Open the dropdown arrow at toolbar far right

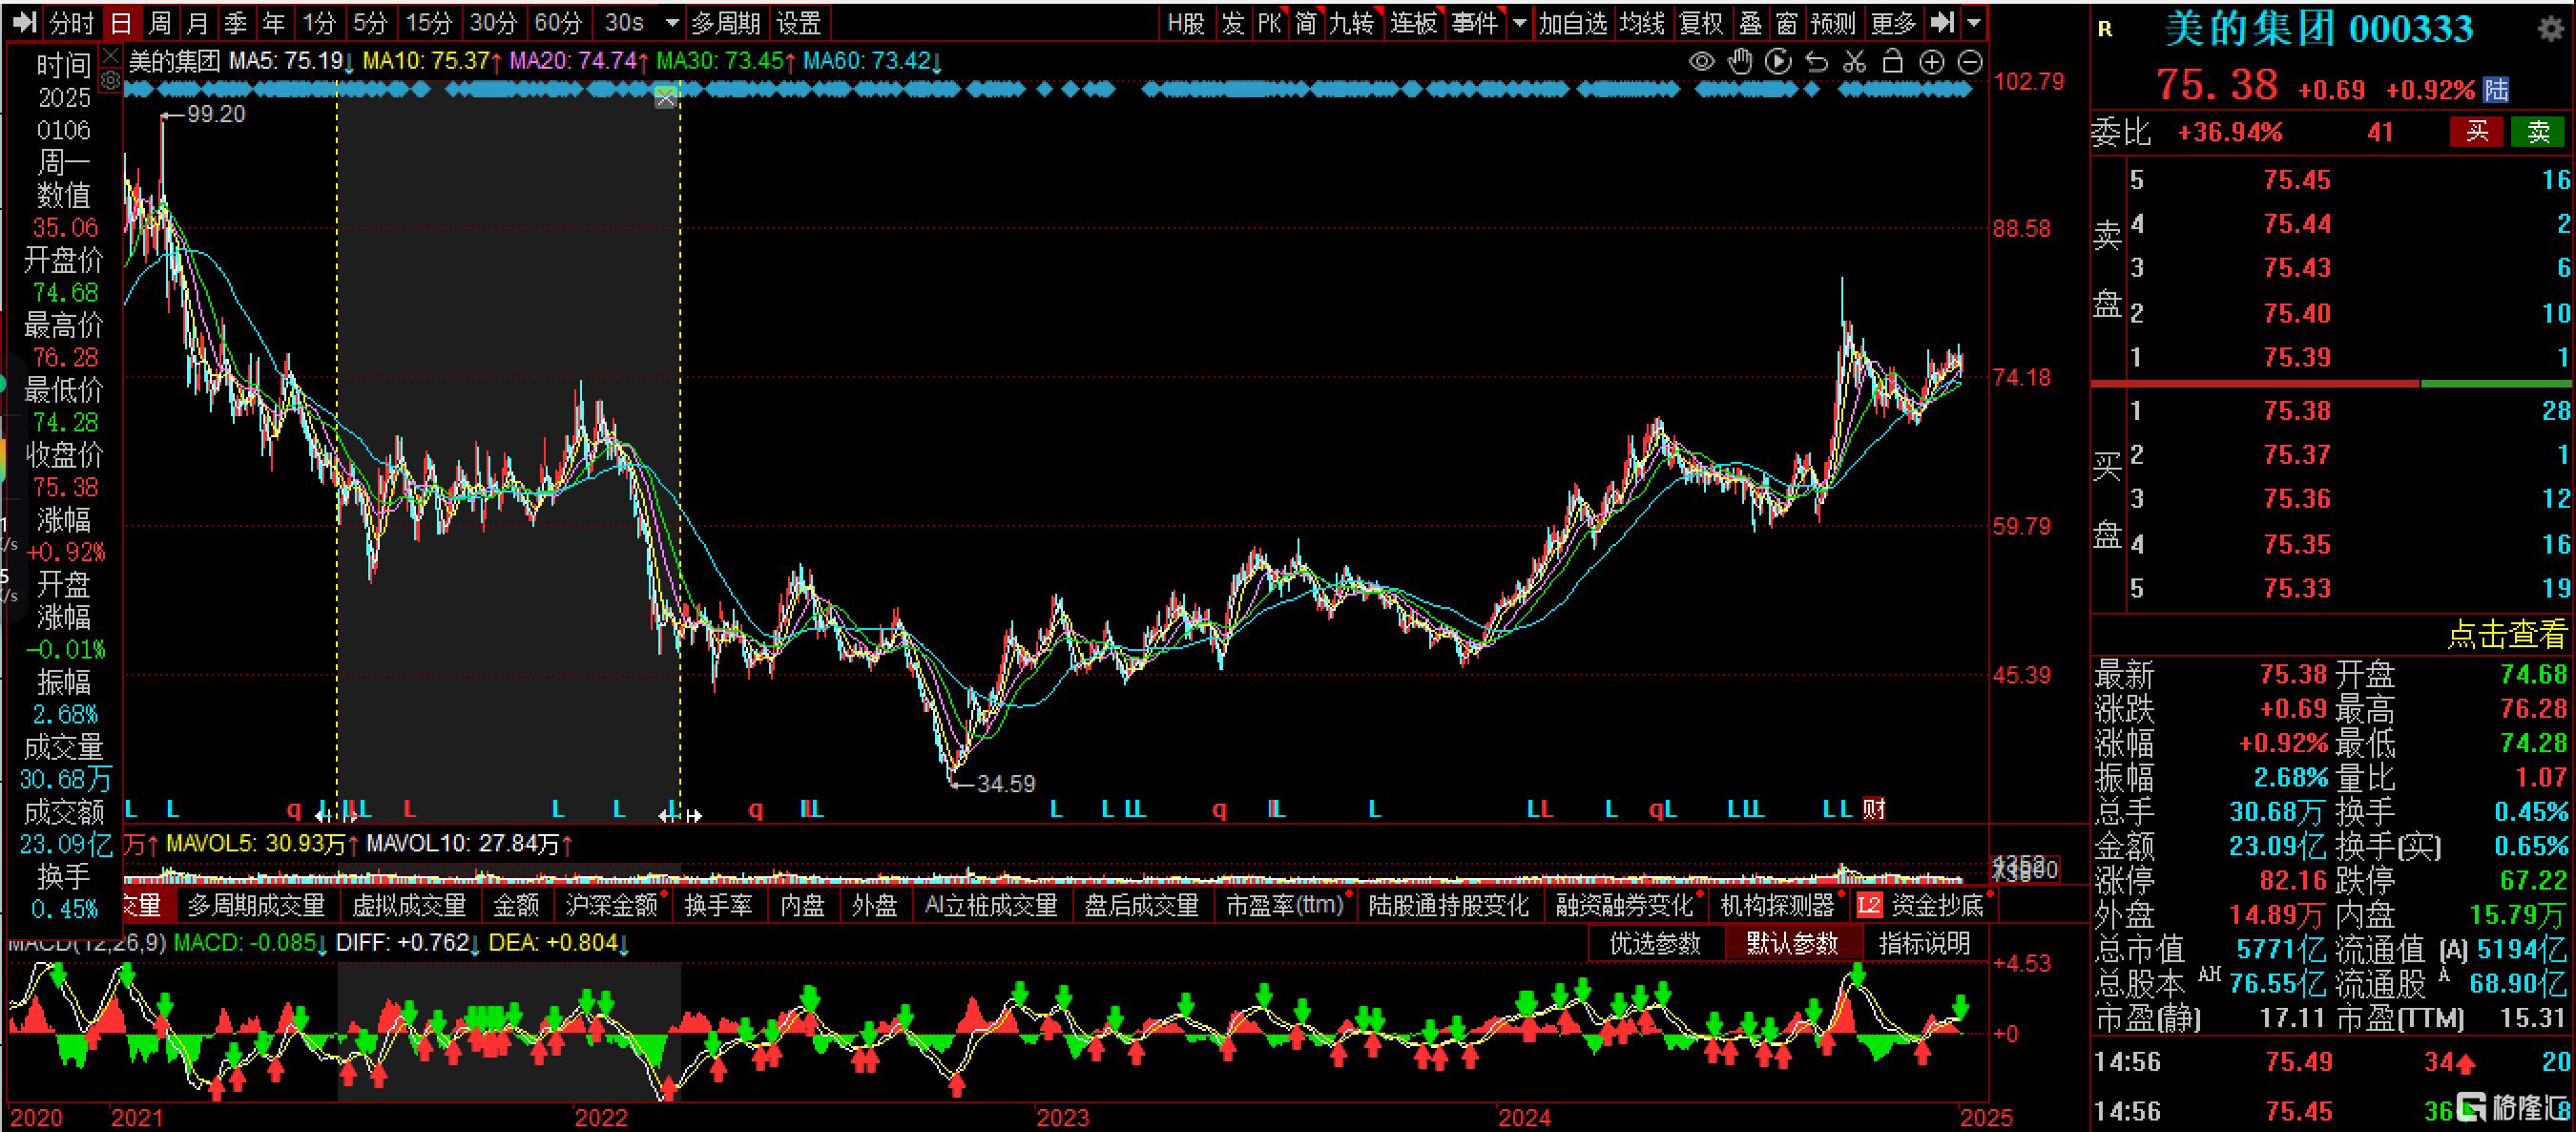pyautogui.click(x=1973, y=22)
